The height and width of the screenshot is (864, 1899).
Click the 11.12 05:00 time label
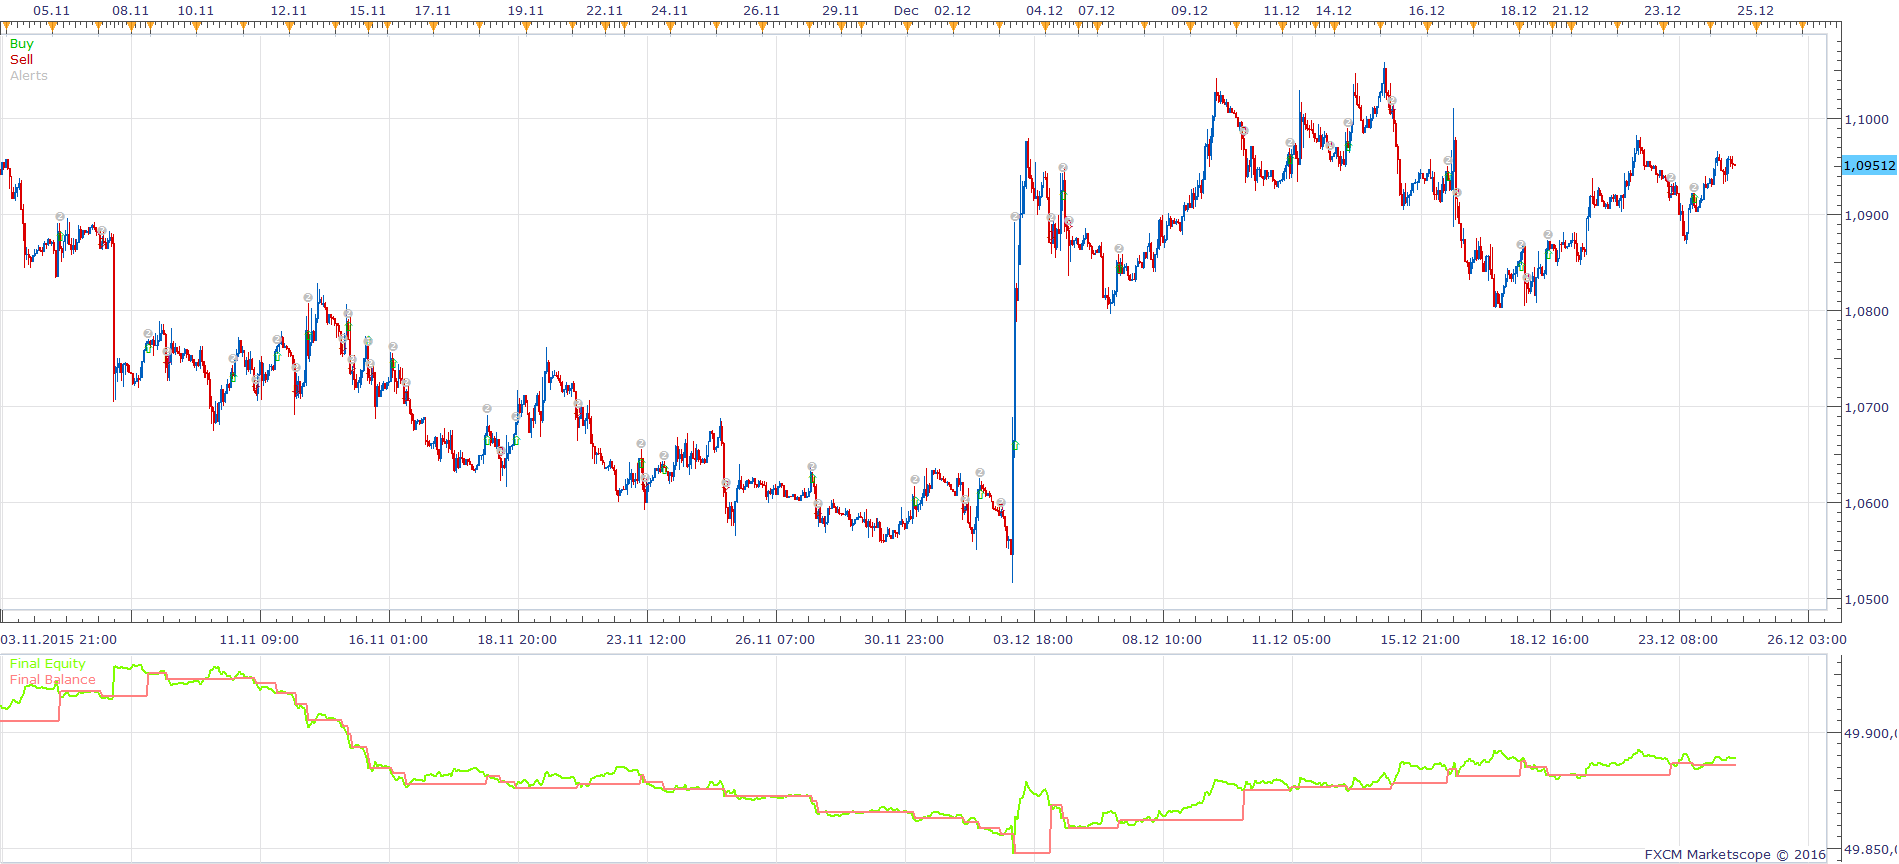[x=1291, y=640]
